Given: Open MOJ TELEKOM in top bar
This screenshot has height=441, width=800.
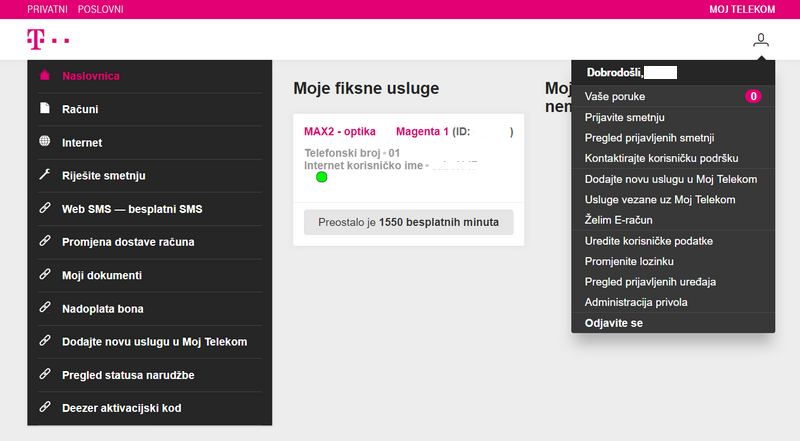Looking at the screenshot, I should click(742, 9).
